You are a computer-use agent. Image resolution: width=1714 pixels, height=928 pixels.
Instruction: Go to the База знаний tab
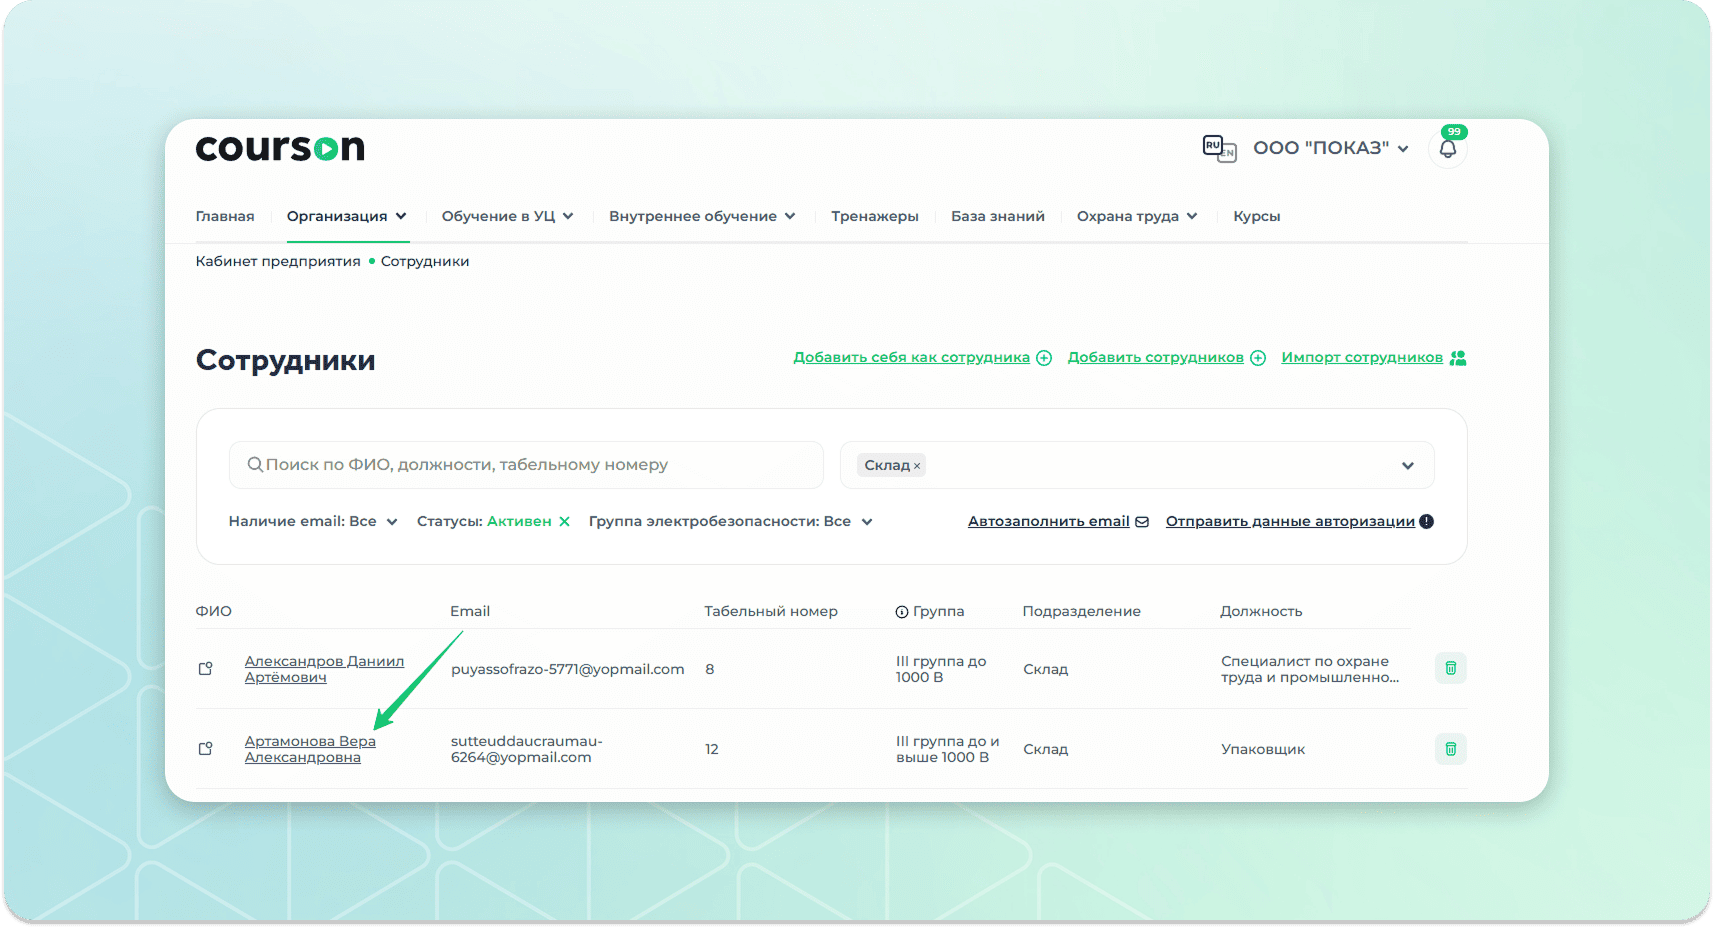tap(997, 216)
